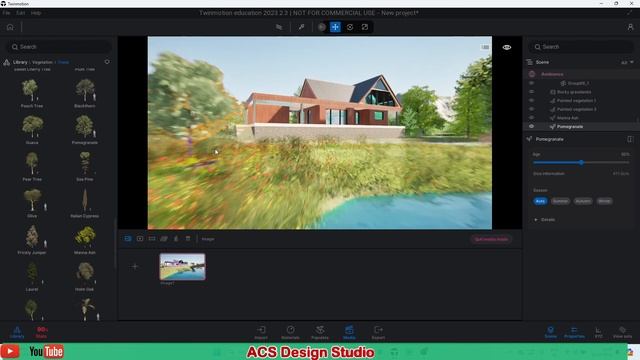Viewport: 640px width, 360px height.
Task: Delete media with trash icon
Action: coord(188,239)
